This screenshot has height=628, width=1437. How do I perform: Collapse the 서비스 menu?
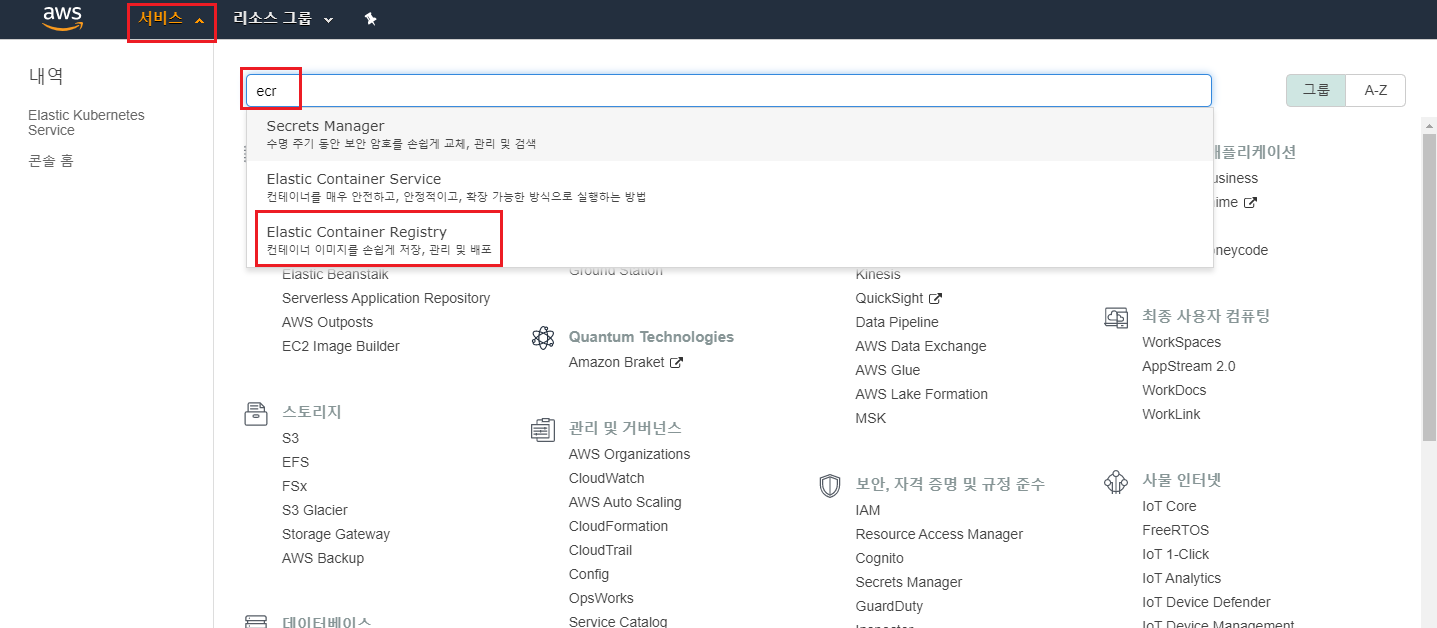coord(172,19)
